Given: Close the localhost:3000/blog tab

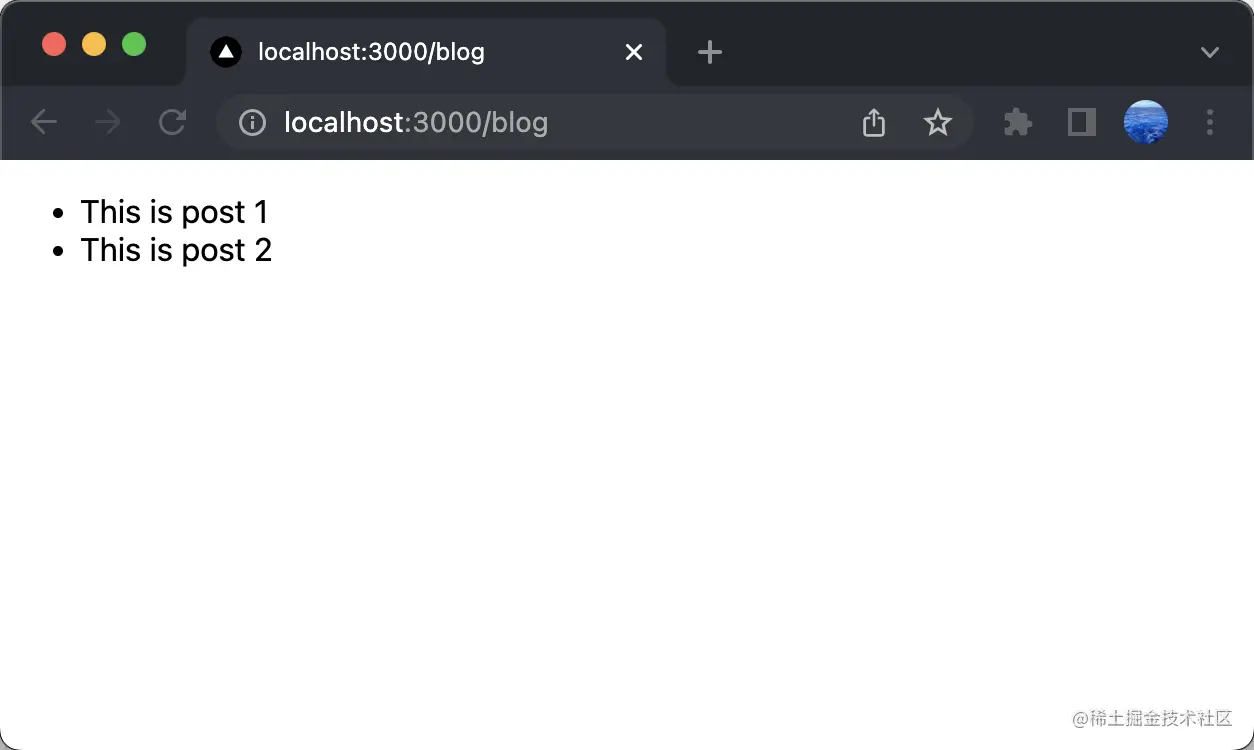Looking at the screenshot, I should 634,52.
